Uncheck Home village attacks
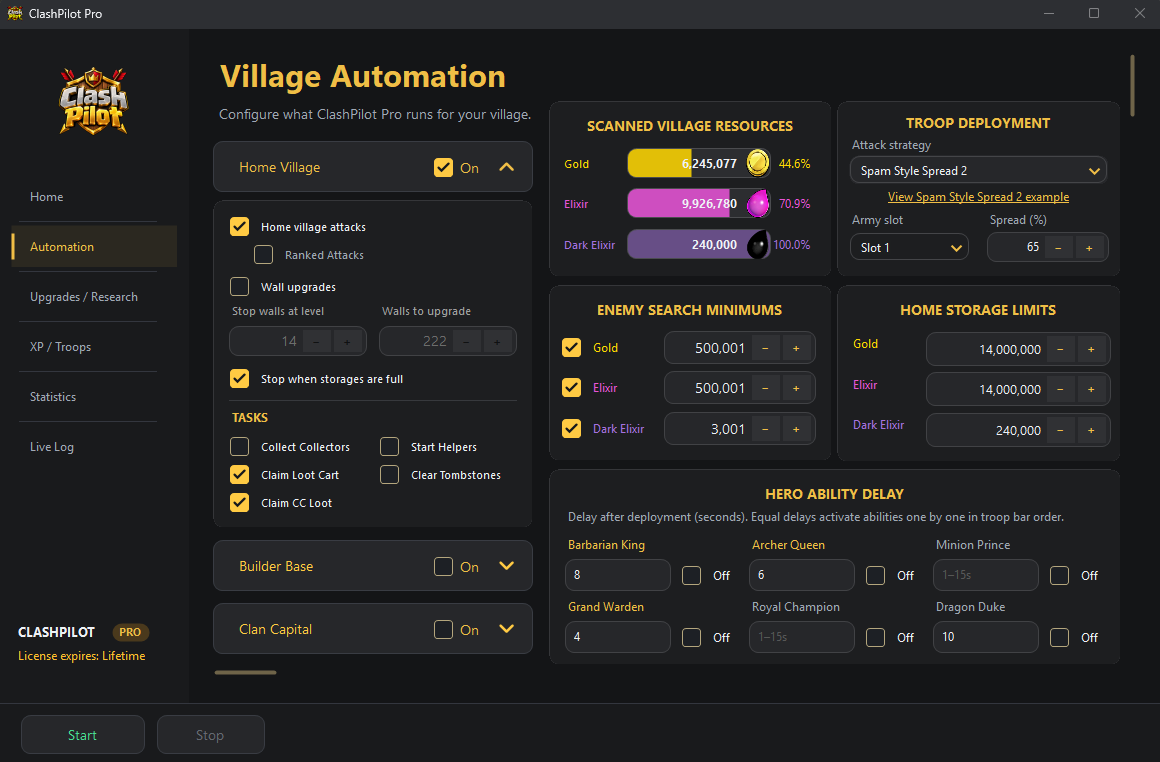The width and height of the screenshot is (1160, 762). point(239,226)
